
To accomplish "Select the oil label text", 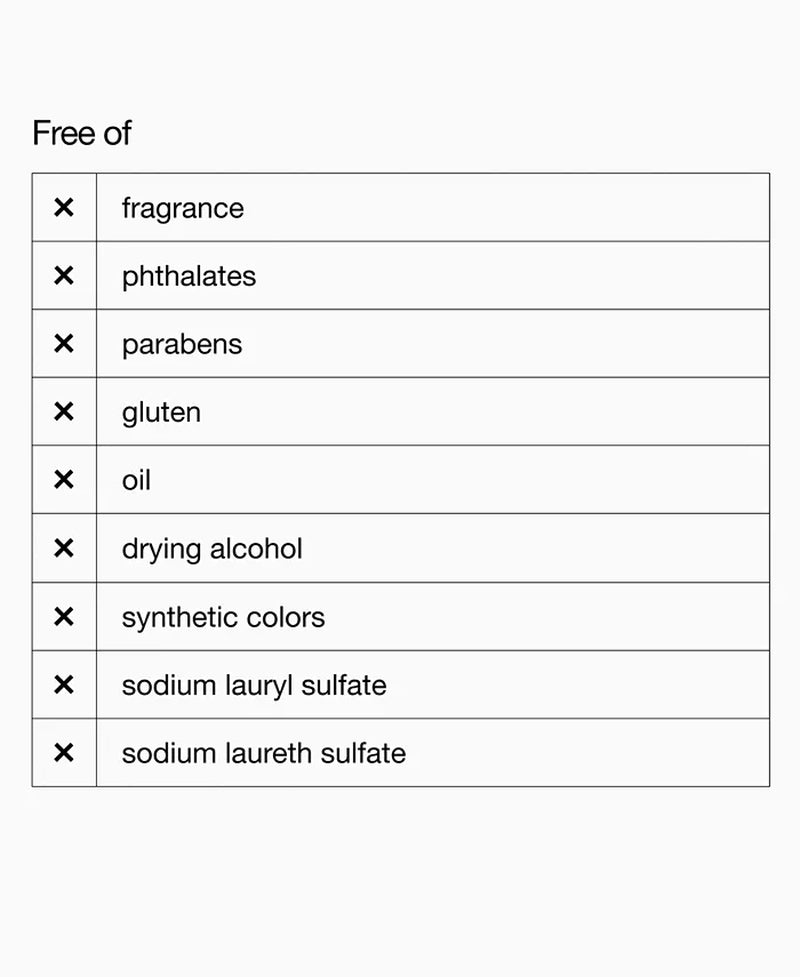I will click(136, 481).
